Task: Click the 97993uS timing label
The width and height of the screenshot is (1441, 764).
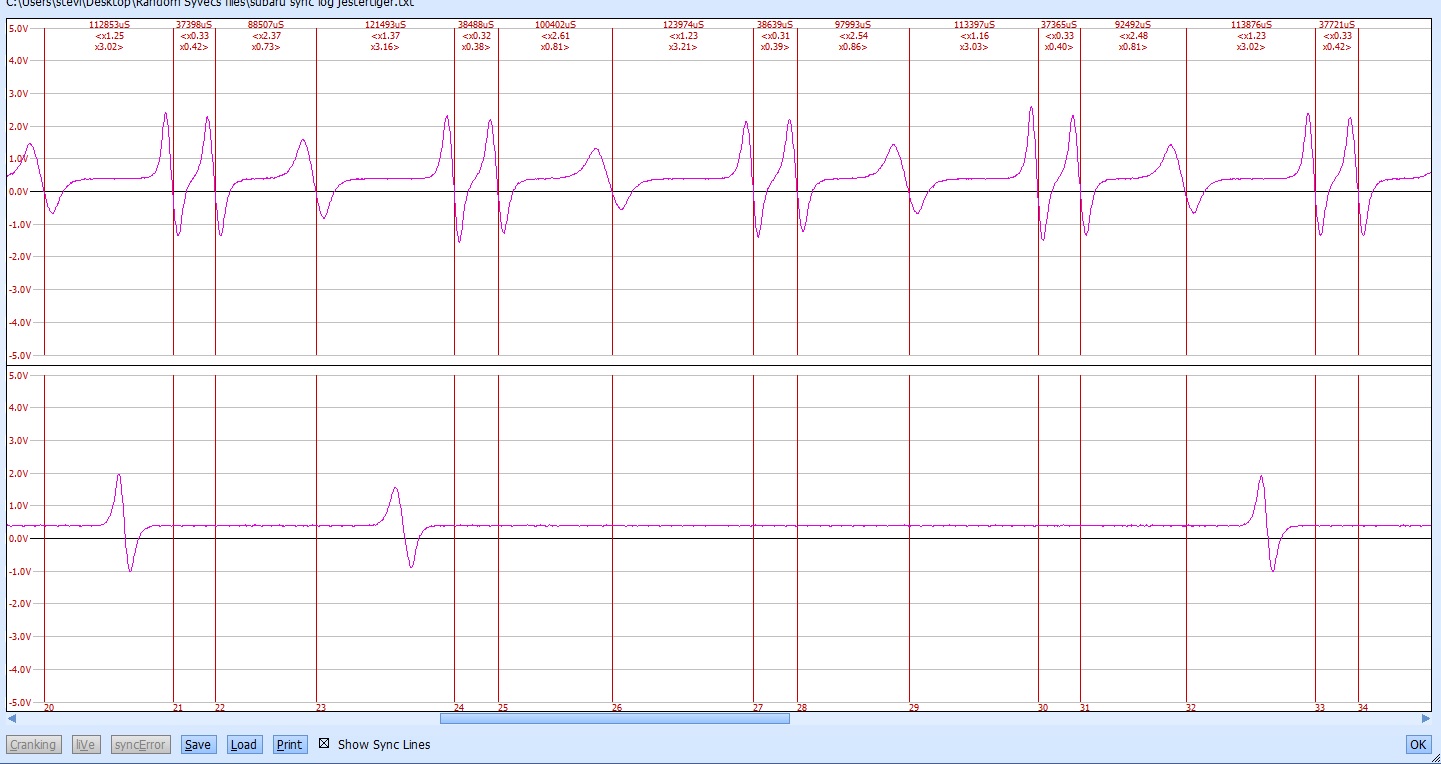Action: [x=853, y=24]
